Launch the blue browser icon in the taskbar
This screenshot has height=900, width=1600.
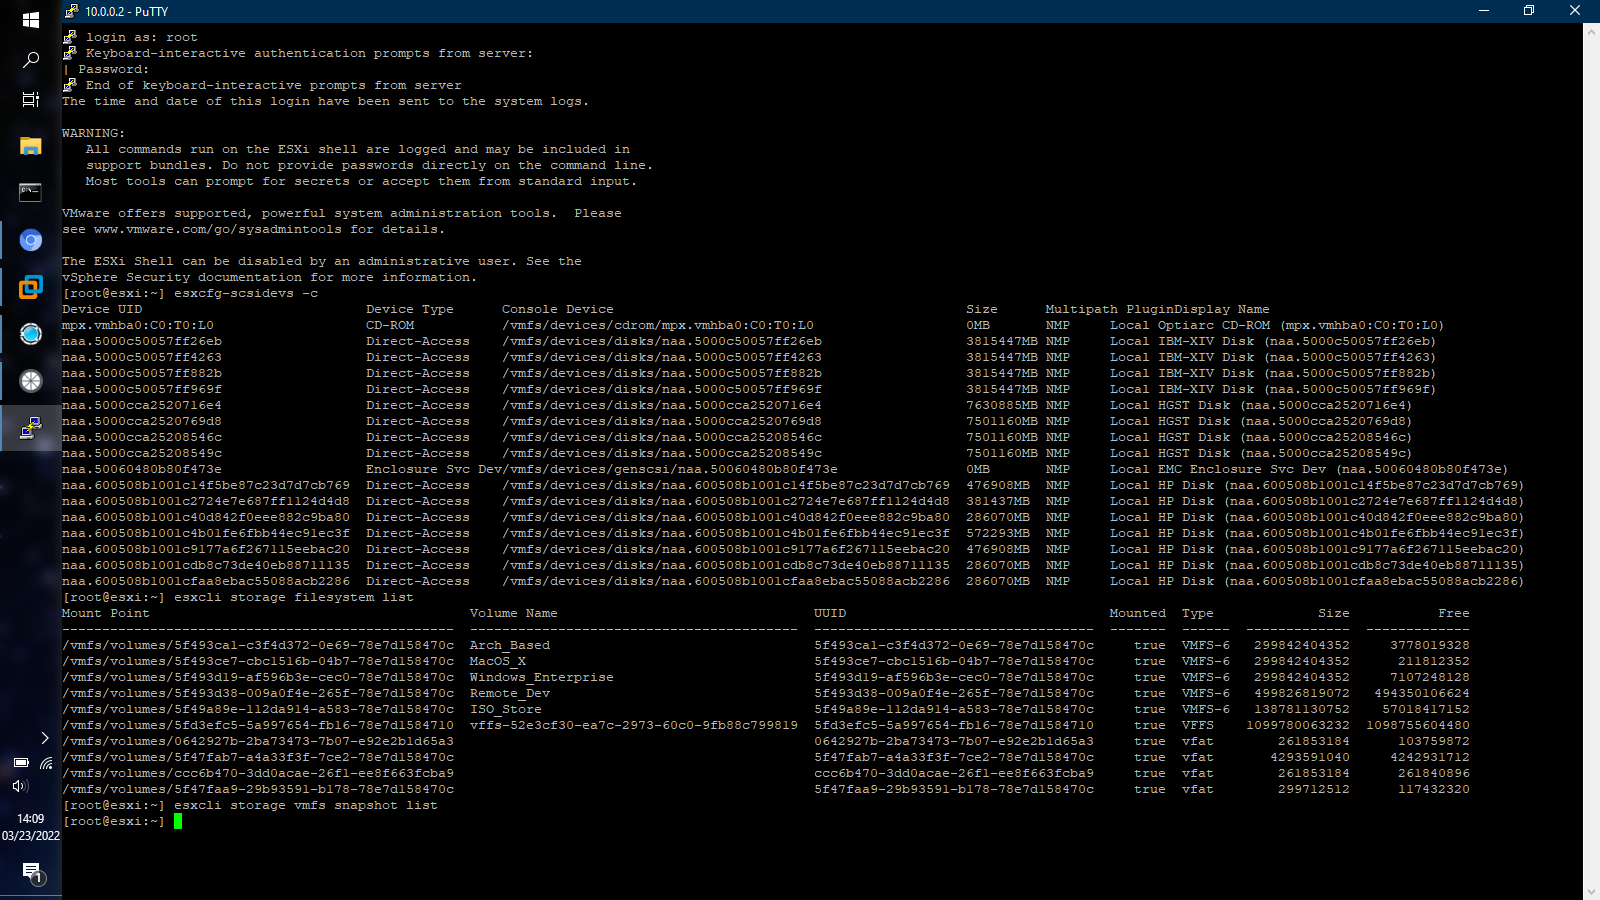[x=30, y=240]
